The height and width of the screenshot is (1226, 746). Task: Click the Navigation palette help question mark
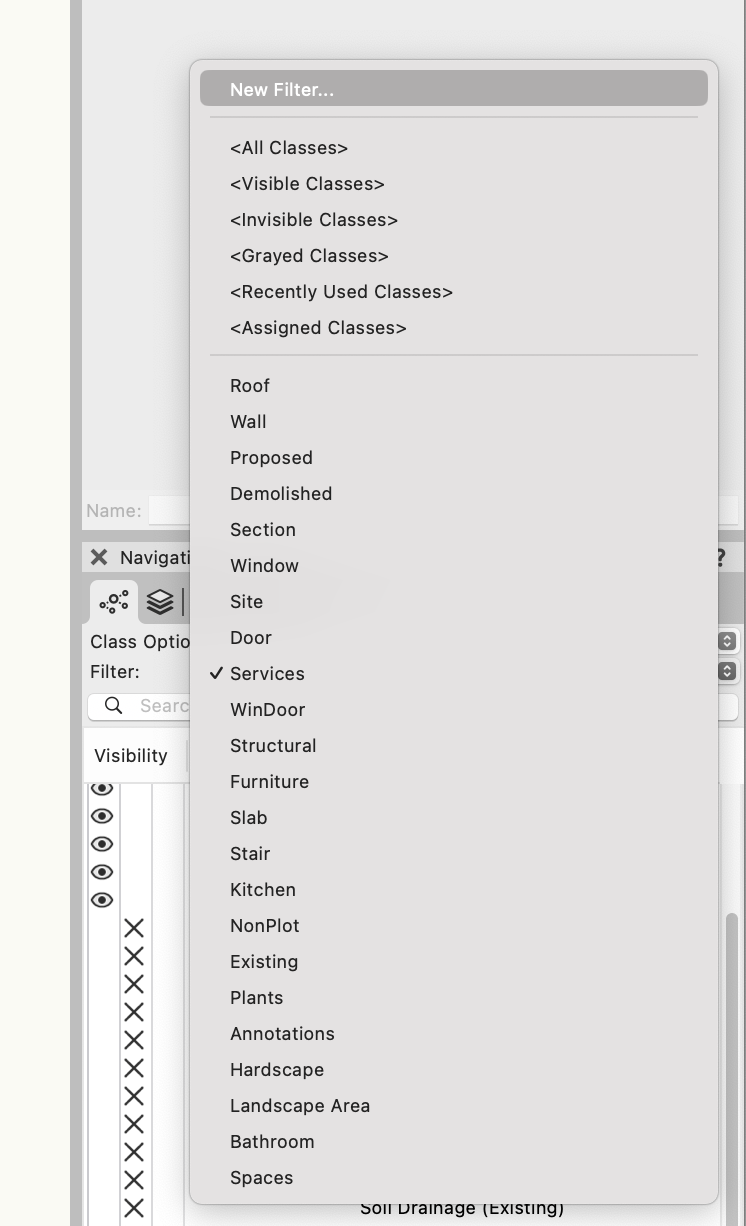719,557
